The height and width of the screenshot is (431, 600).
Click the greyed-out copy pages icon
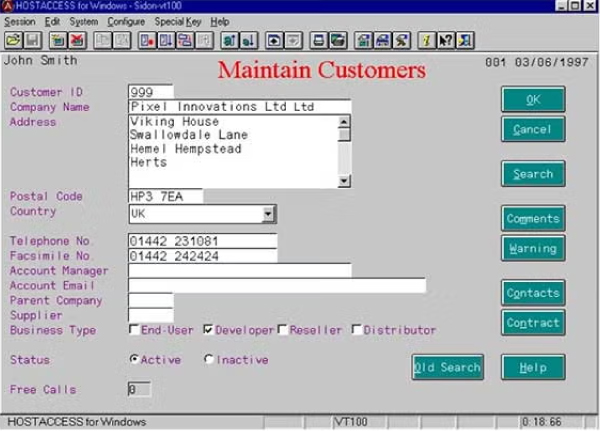pyautogui.click(x=103, y=40)
